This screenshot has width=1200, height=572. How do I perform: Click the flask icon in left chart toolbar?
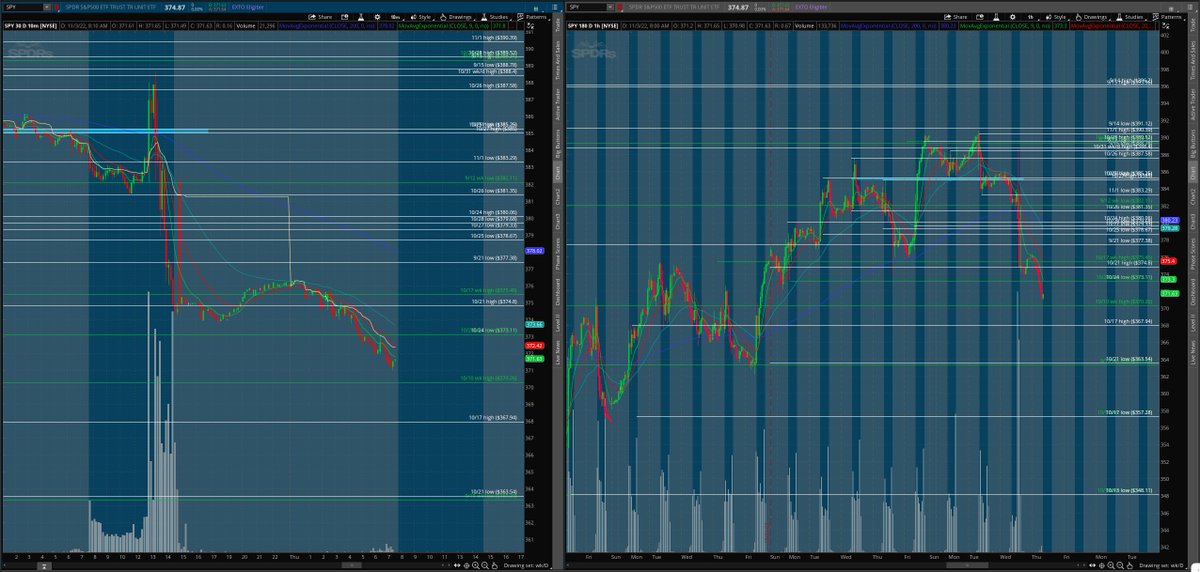tap(361, 17)
